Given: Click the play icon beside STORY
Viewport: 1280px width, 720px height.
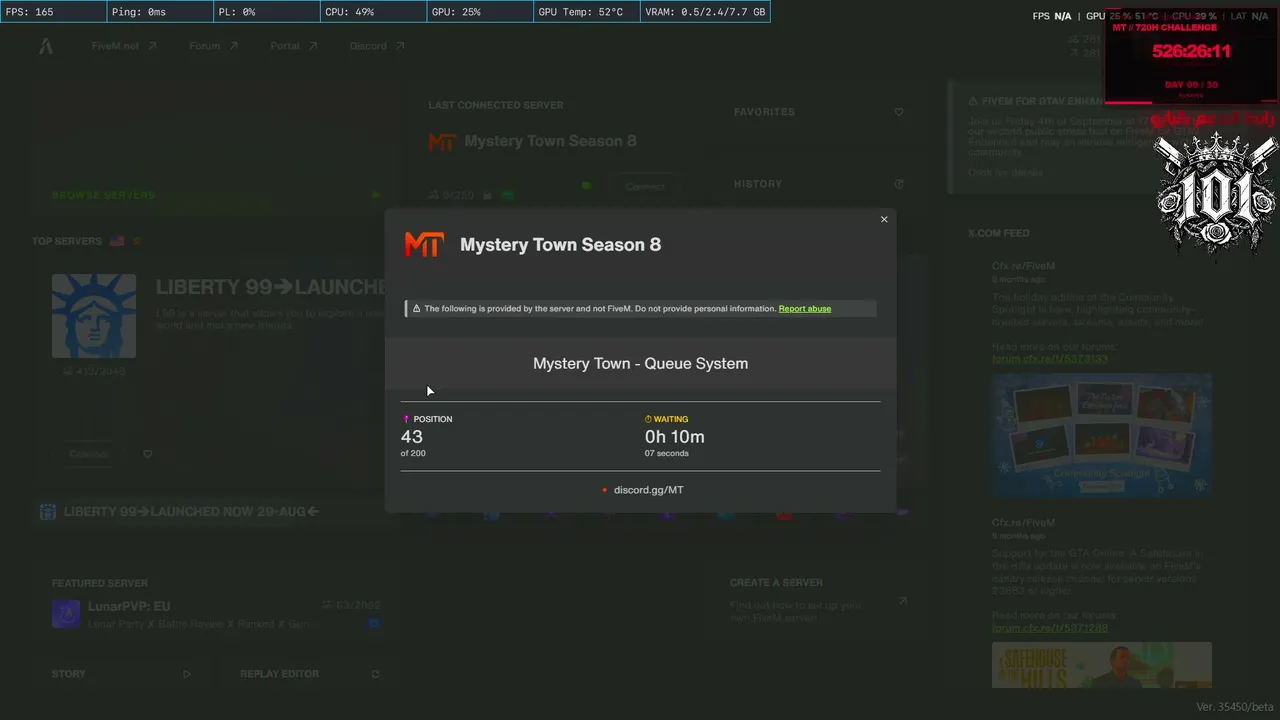Looking at the screenshot, I should (186, 674).
